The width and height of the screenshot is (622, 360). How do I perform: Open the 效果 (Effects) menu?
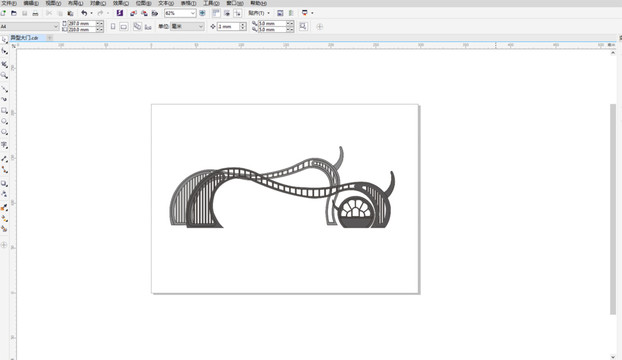point(121,3)
